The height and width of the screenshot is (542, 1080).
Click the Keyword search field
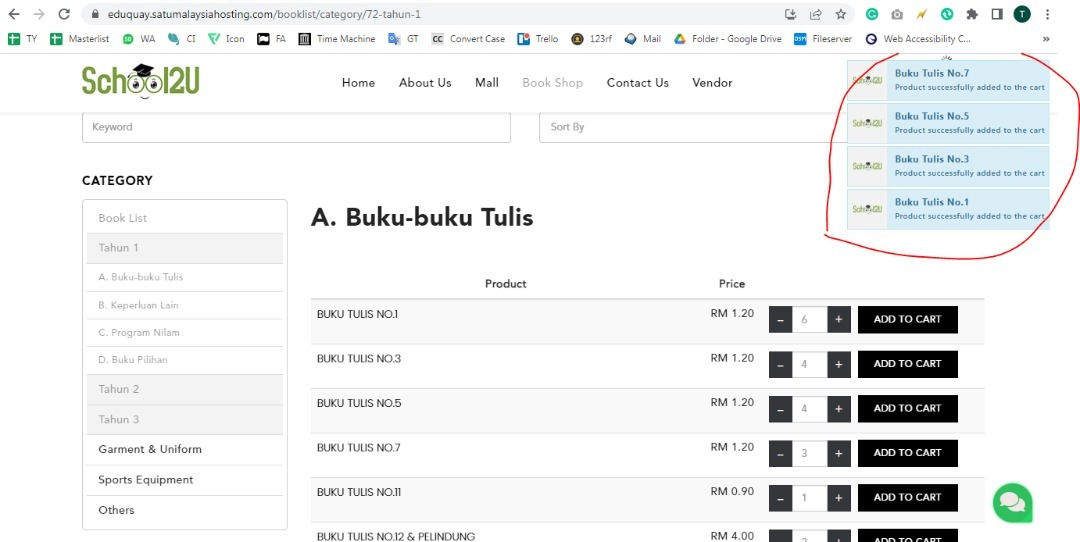coord(296,127)
